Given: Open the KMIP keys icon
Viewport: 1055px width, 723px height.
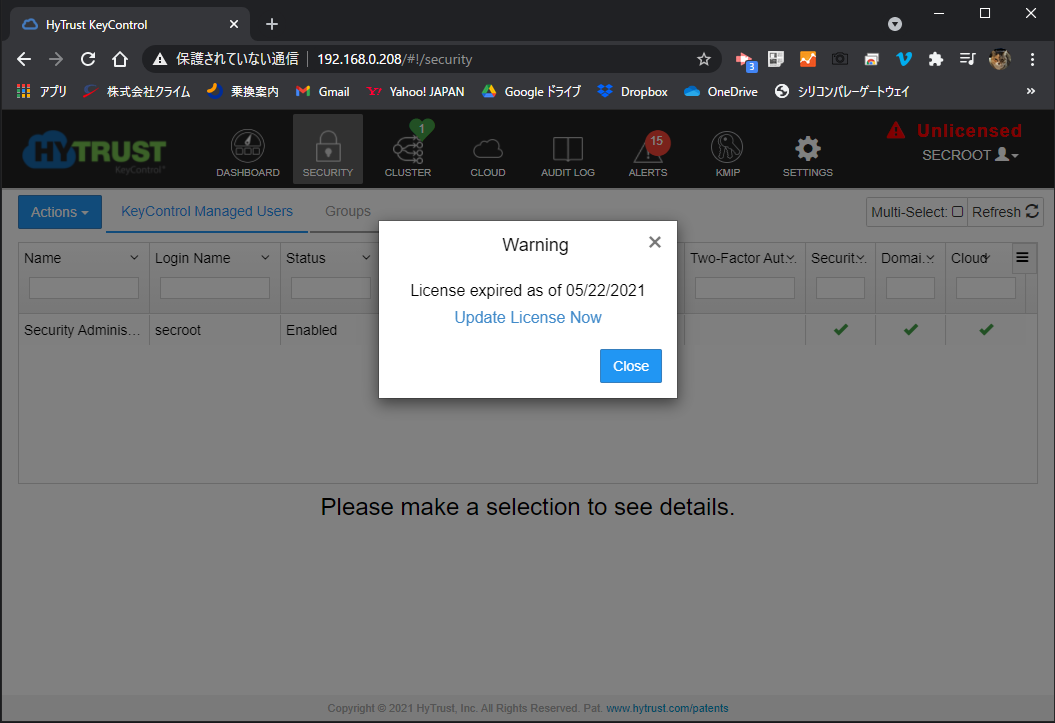Looking at the screenshot, I should (x=727, y=147).
